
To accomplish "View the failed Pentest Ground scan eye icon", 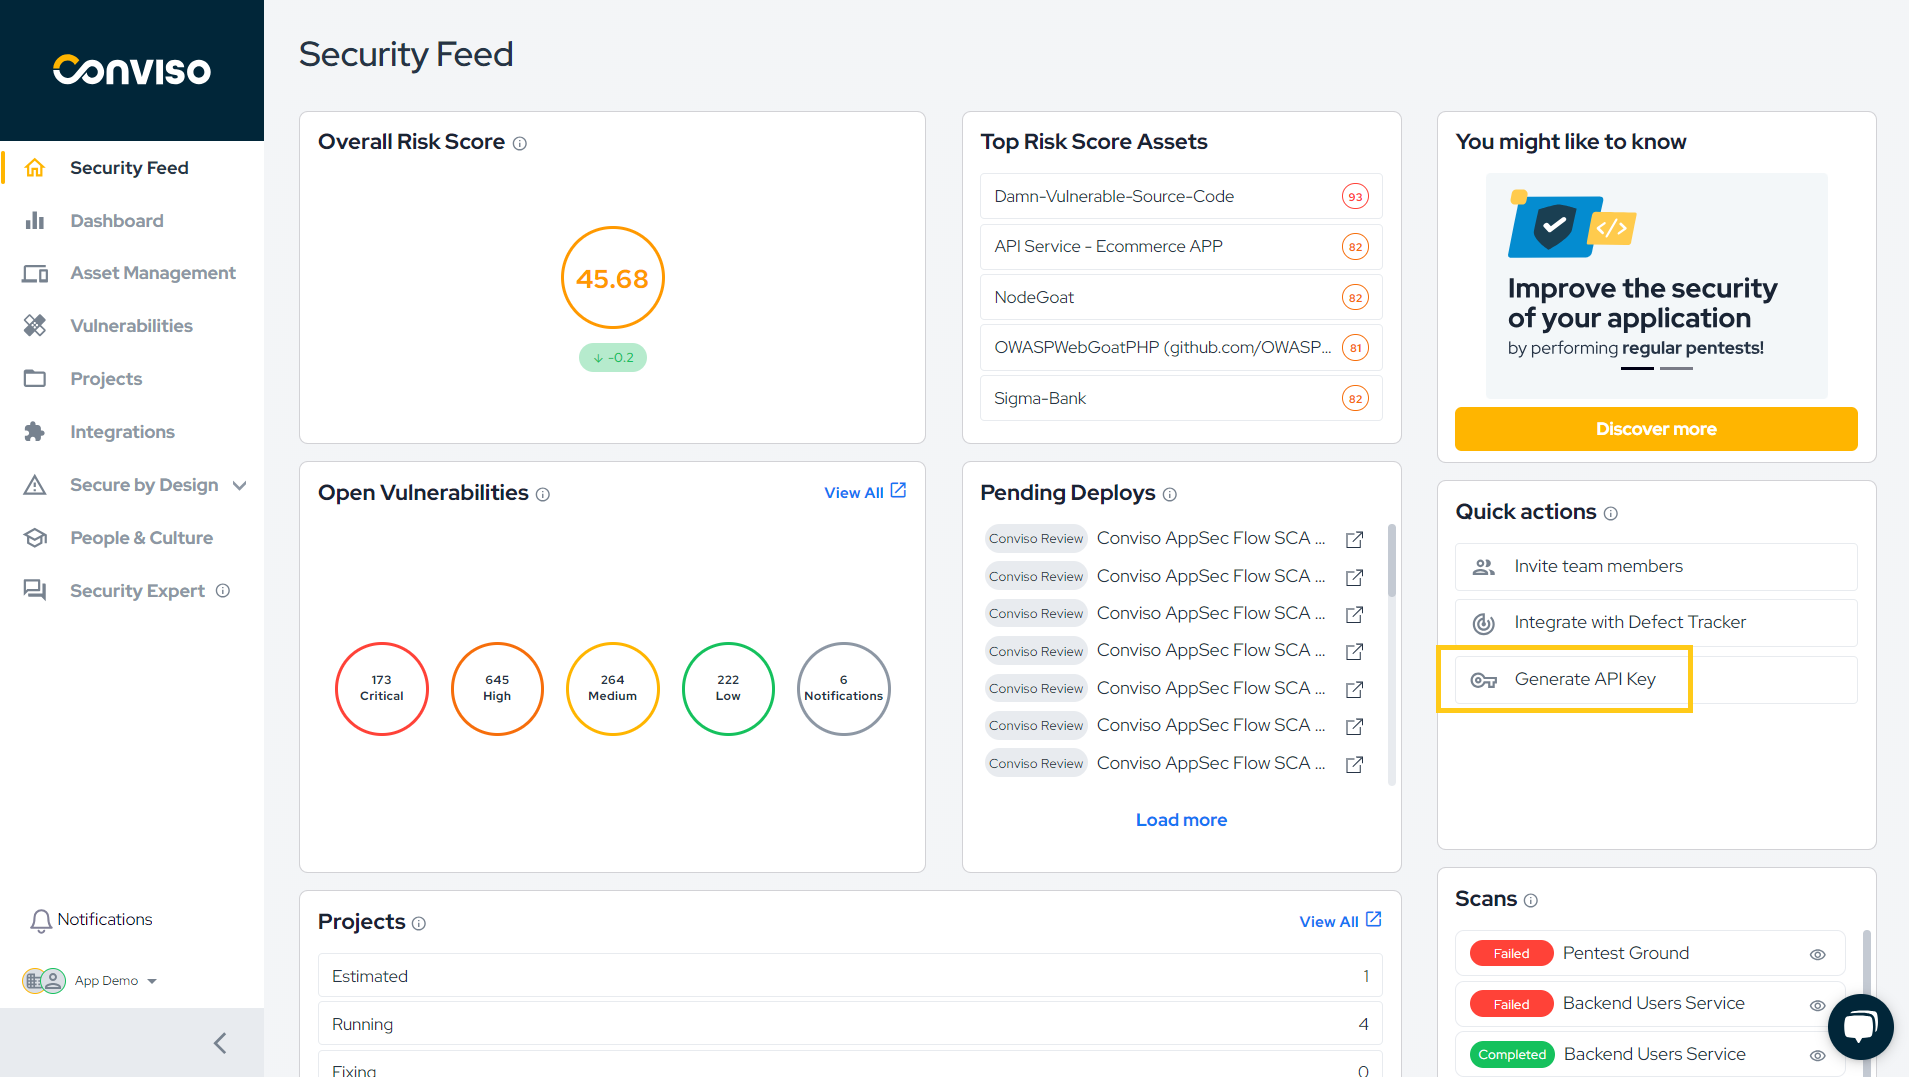I will coord(1818,954).
